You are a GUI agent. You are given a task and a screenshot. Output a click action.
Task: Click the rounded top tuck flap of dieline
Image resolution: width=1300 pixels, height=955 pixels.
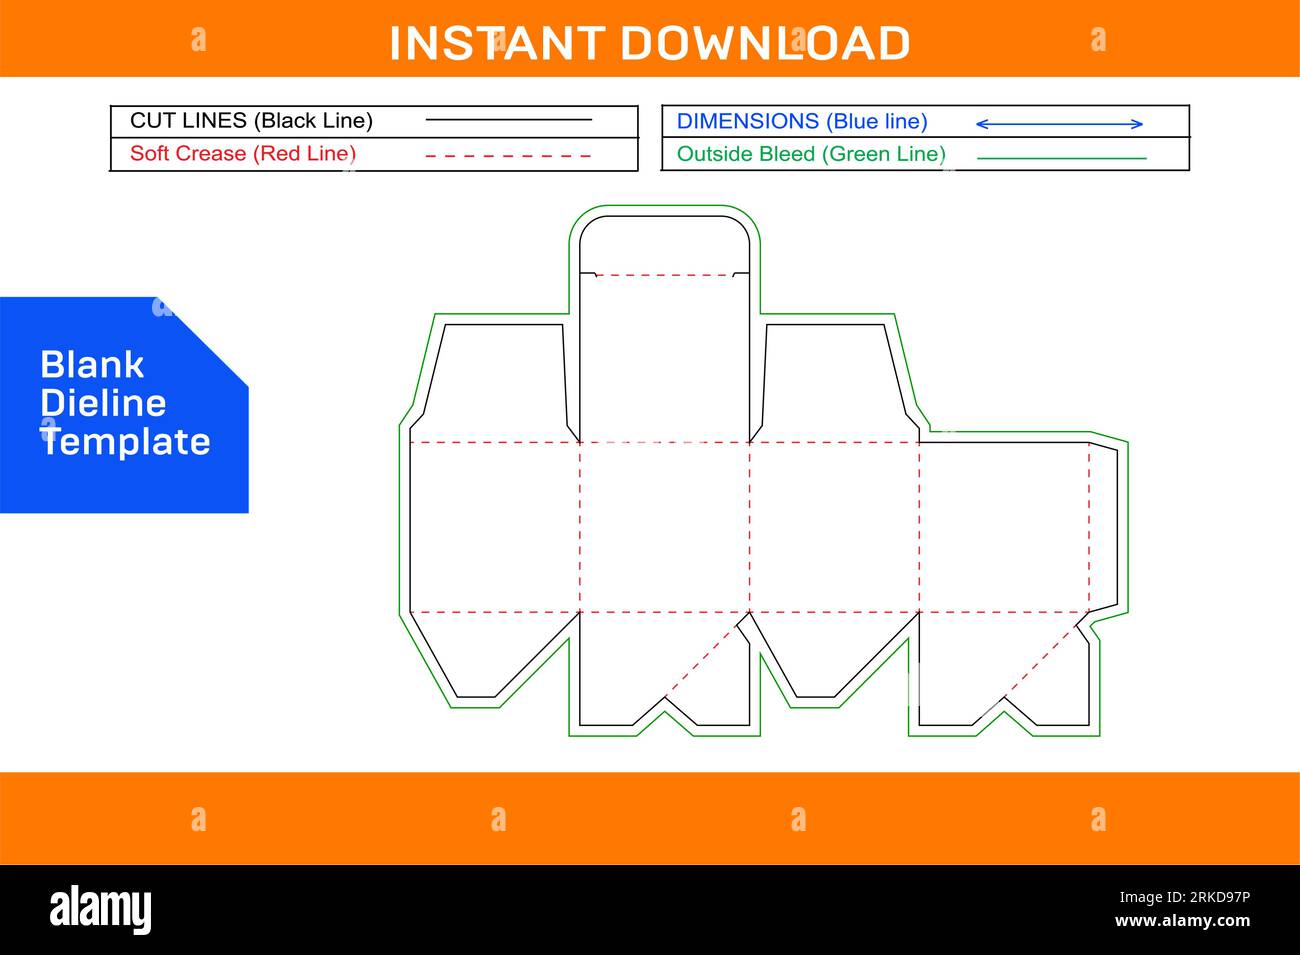tap(665, 245)
